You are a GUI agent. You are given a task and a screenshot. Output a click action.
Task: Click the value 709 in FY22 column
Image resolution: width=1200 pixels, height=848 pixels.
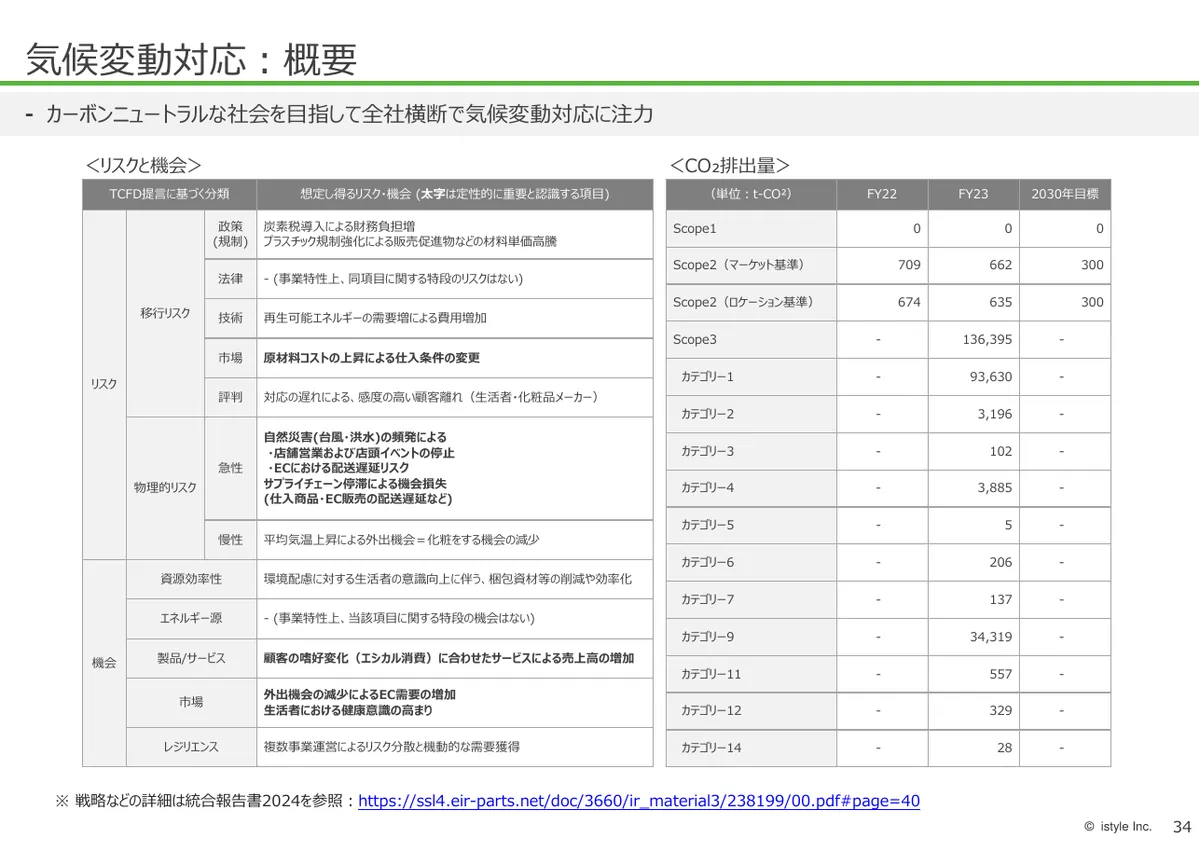(x=909, y=265)
